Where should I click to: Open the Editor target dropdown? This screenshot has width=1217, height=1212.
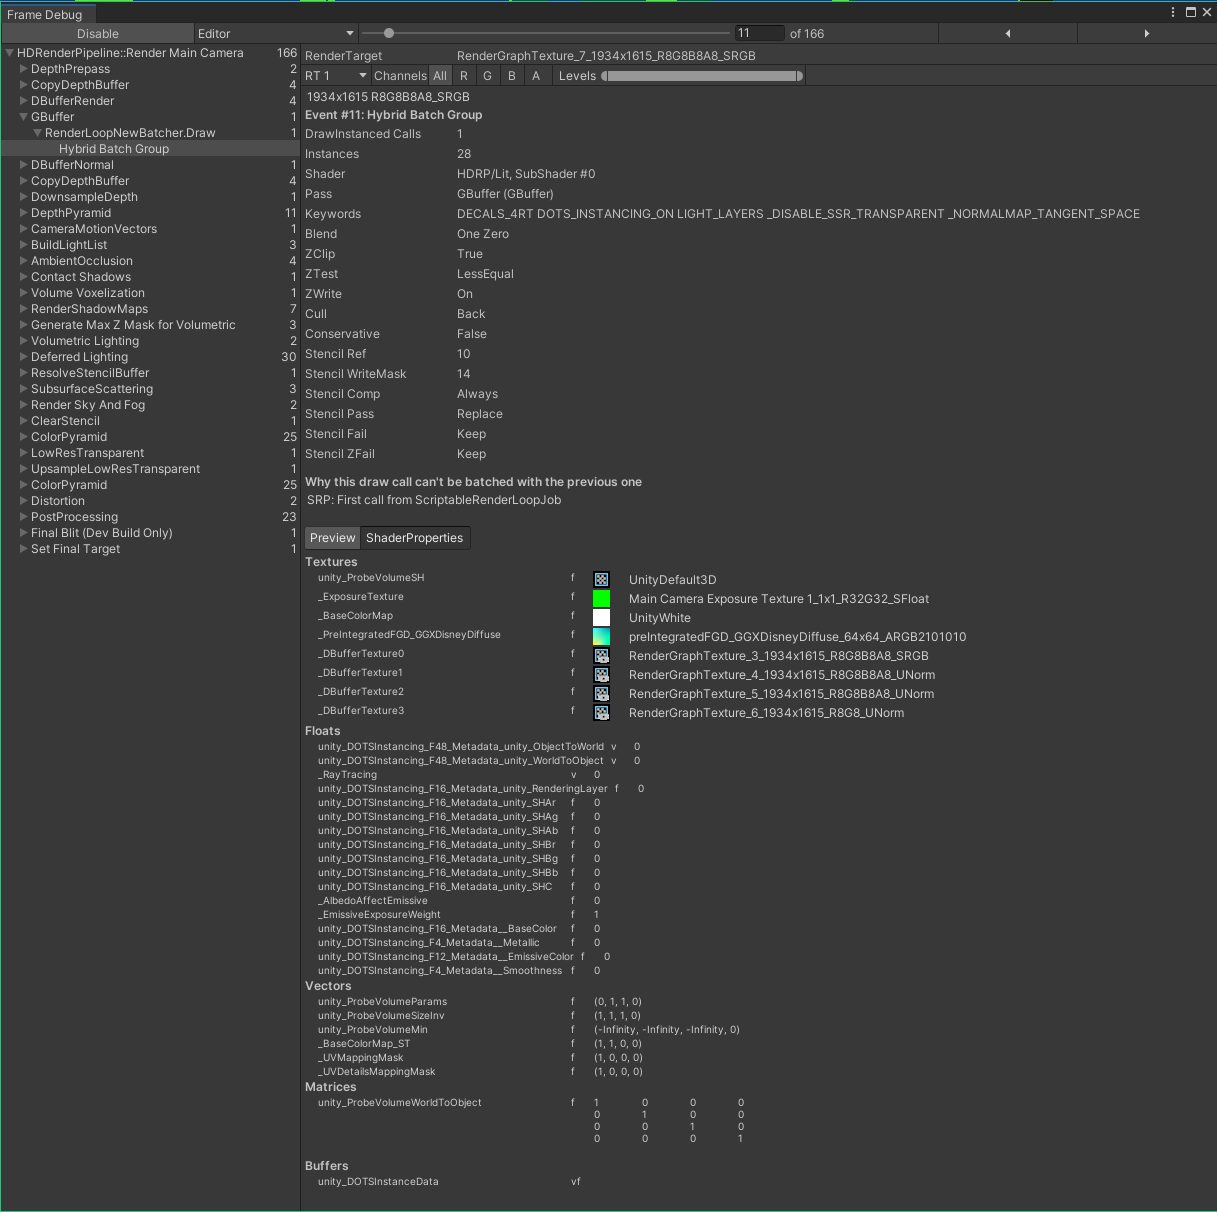tap(275, 32)
